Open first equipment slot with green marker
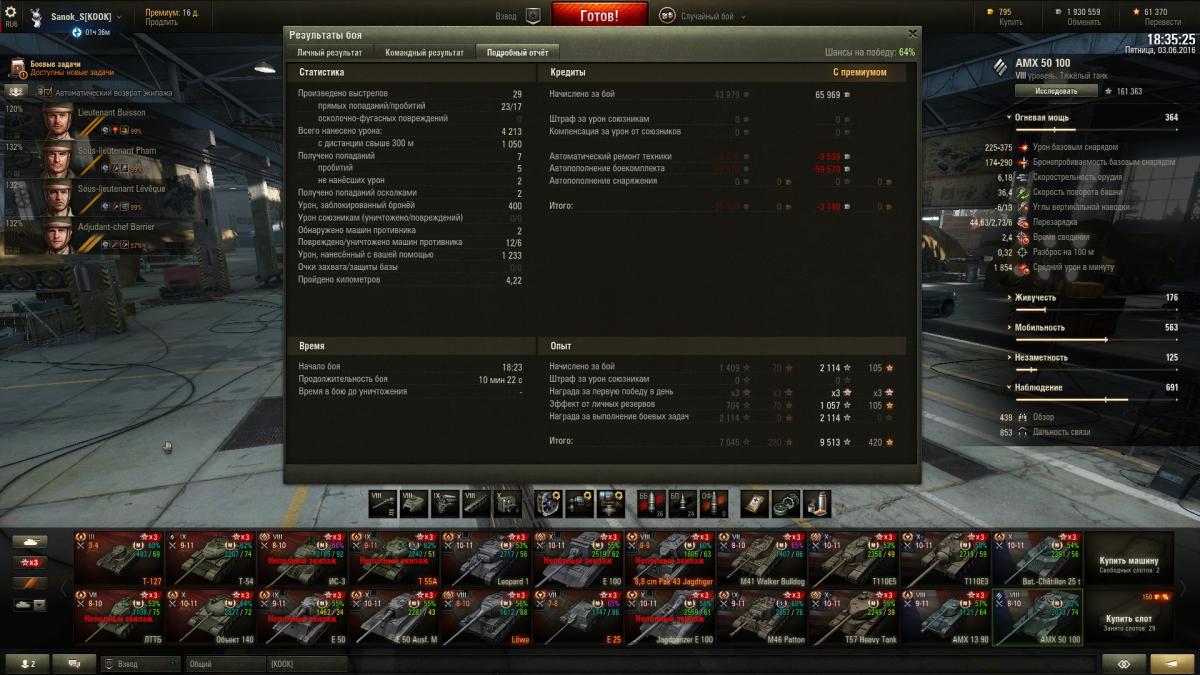 548,503
